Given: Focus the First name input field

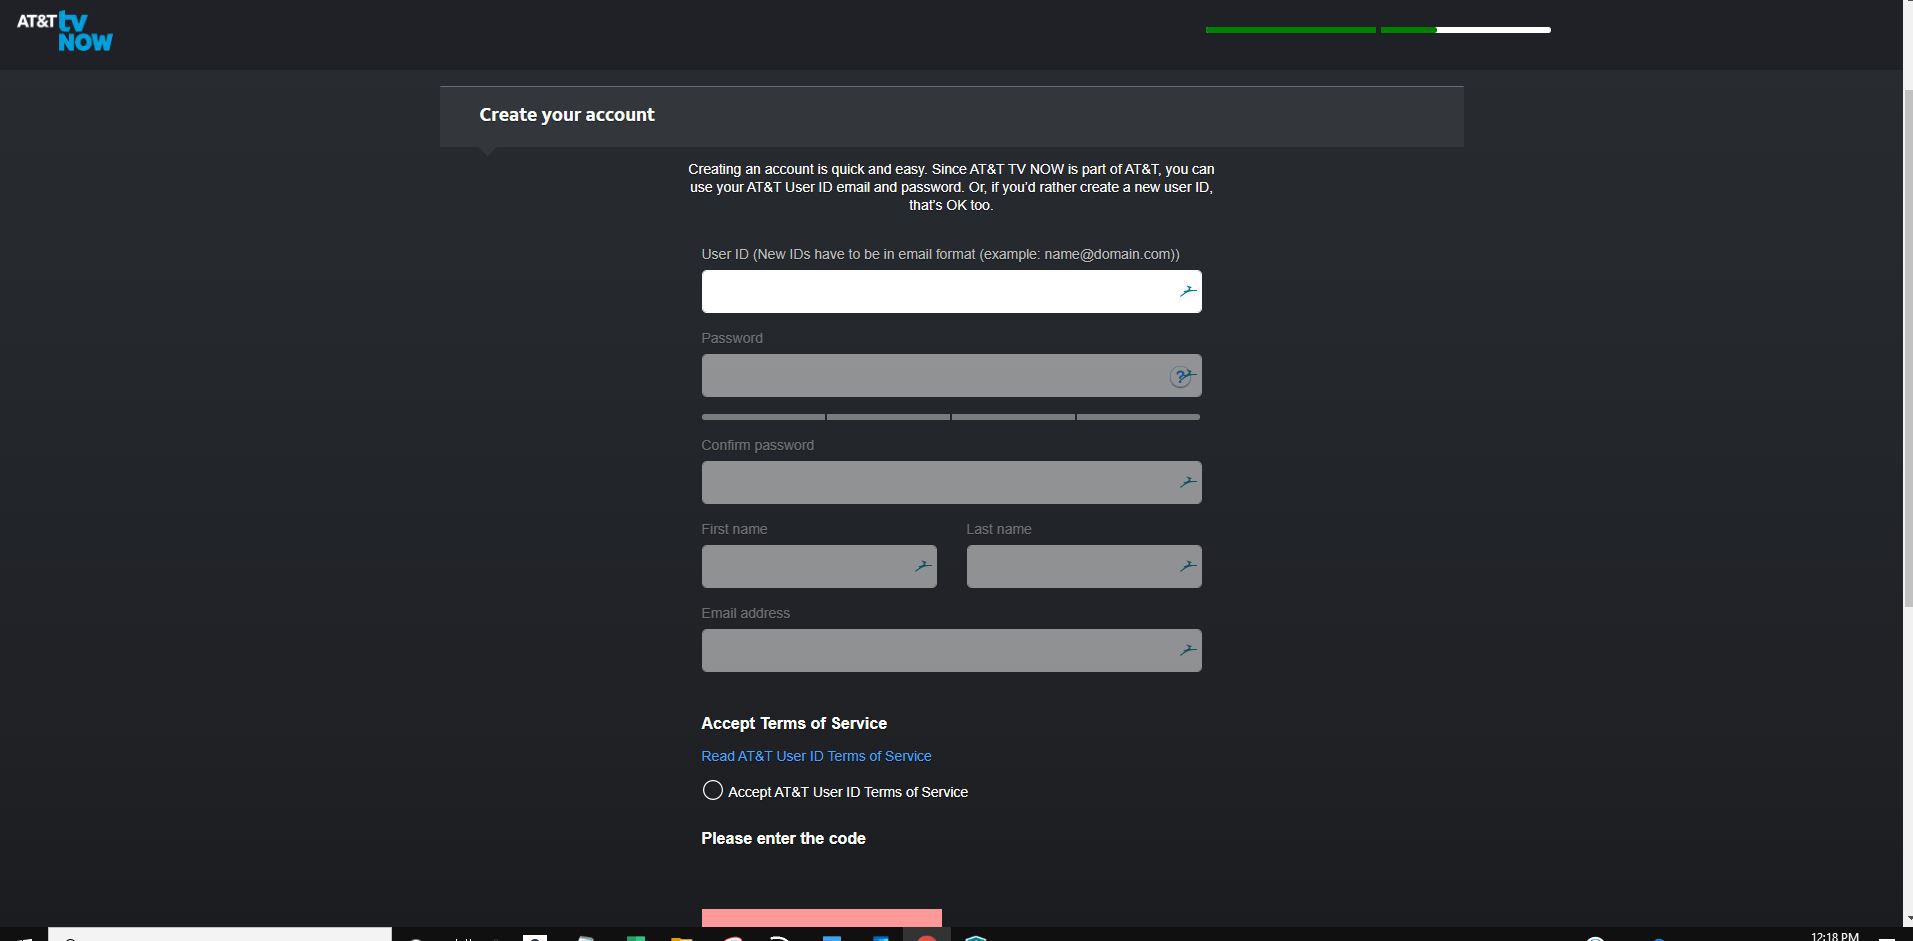Looking at the screenshot, I should 819,566.
